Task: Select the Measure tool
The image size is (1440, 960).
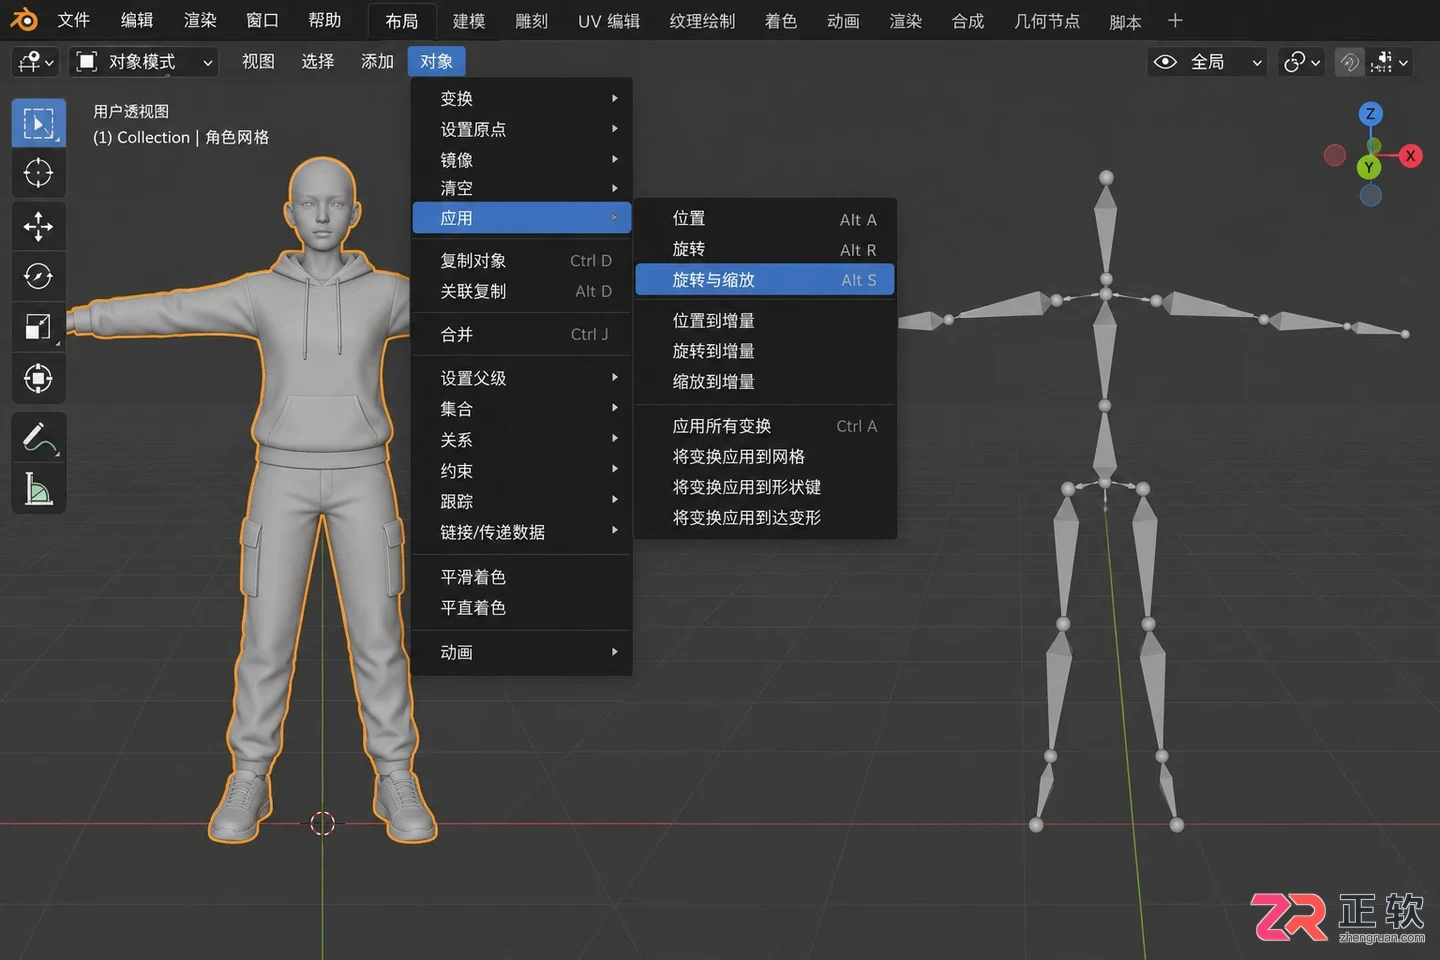Action: (x=38, y=489)
